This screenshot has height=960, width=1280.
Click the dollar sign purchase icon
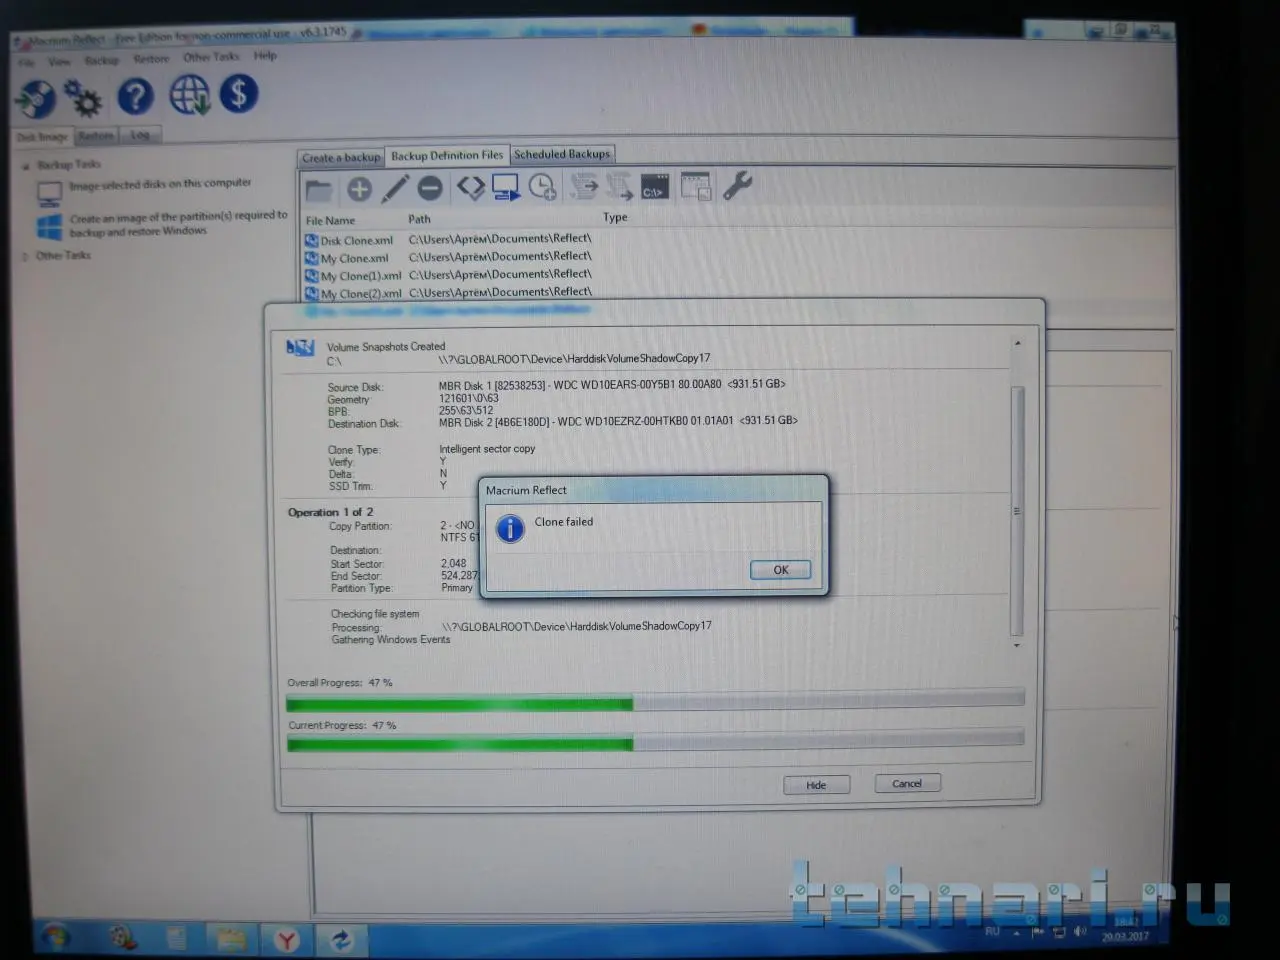point(239,94)
